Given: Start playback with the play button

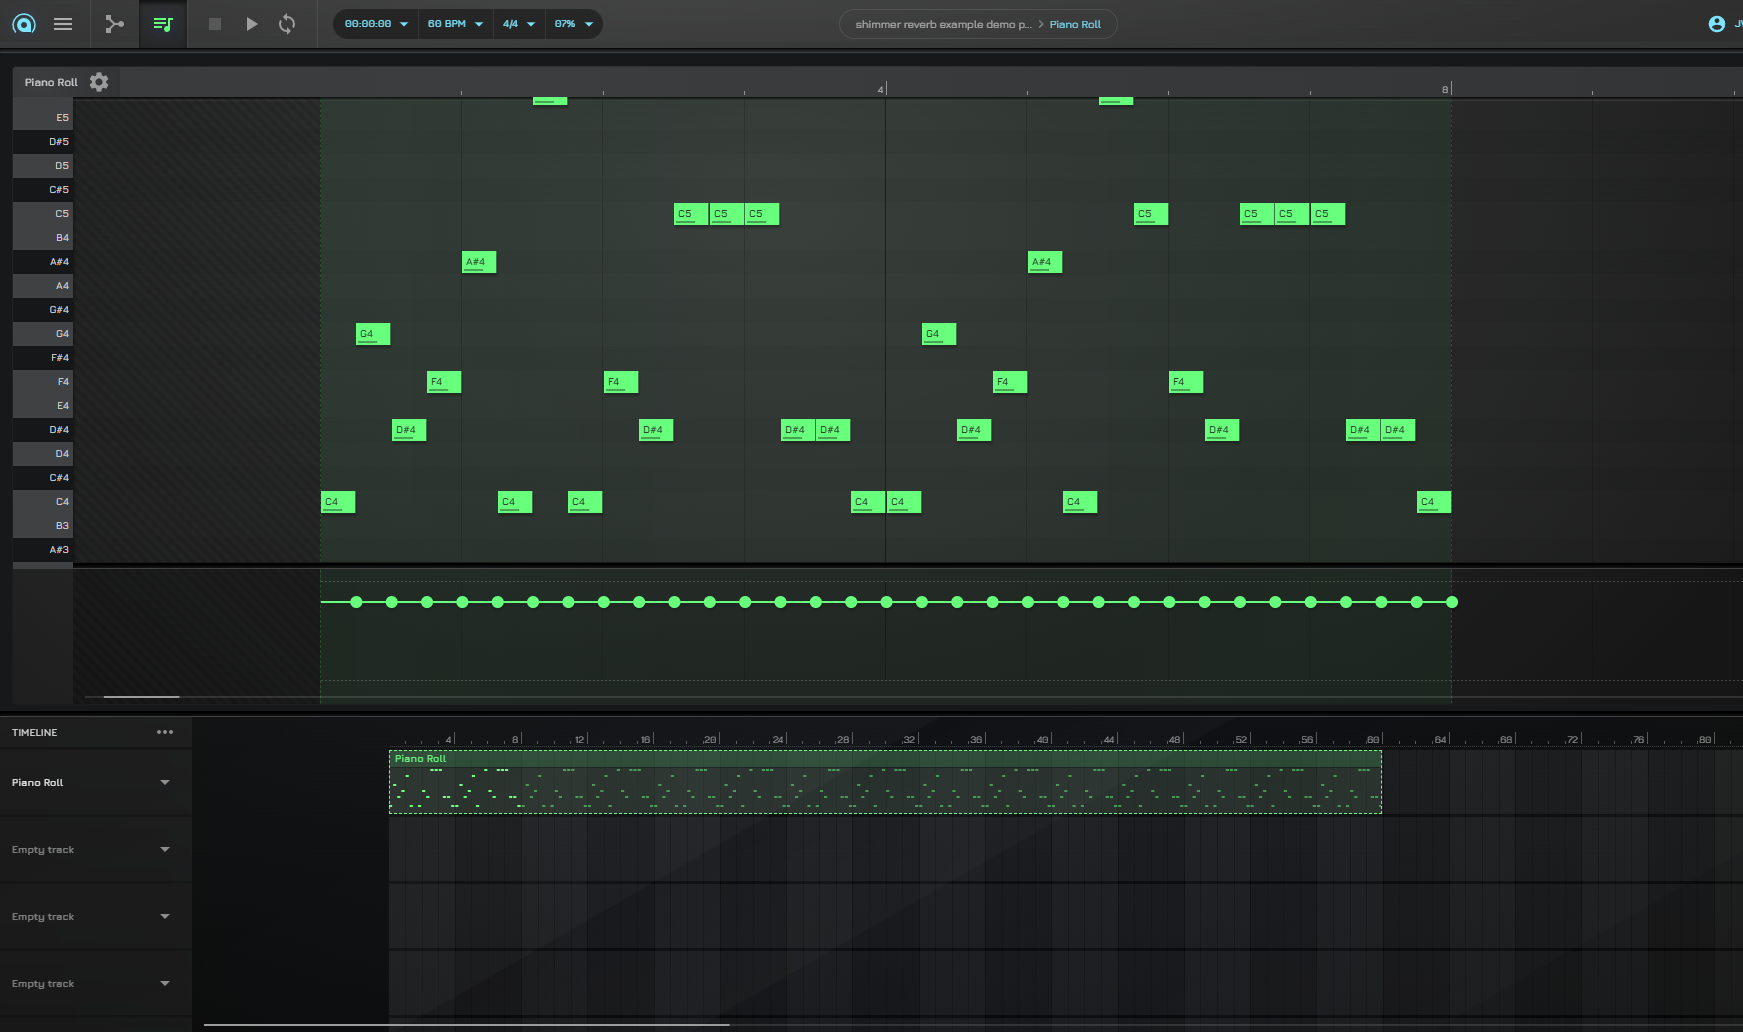Looking at the screenshot, I should (x=252, y=24).
